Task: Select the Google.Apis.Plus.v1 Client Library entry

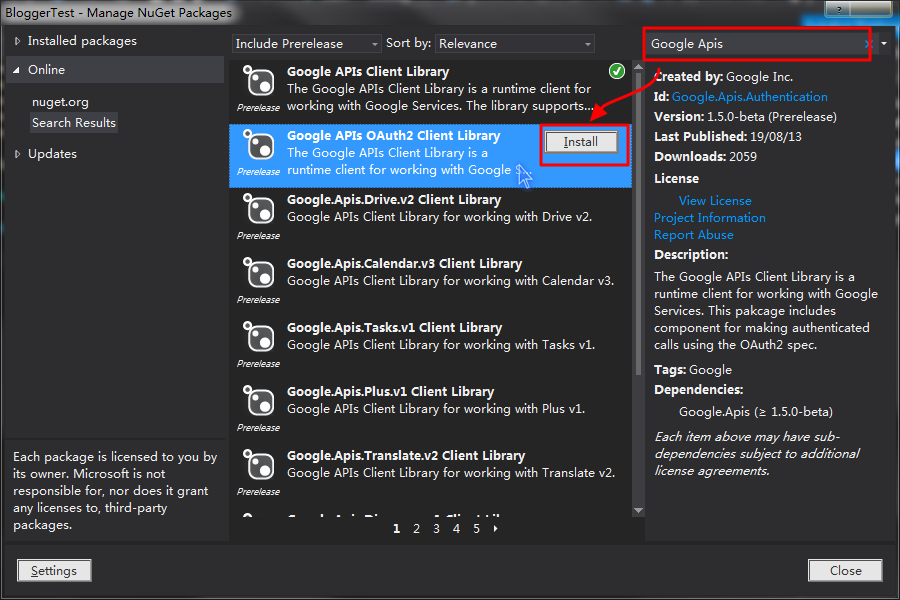Action: (430, 411)
